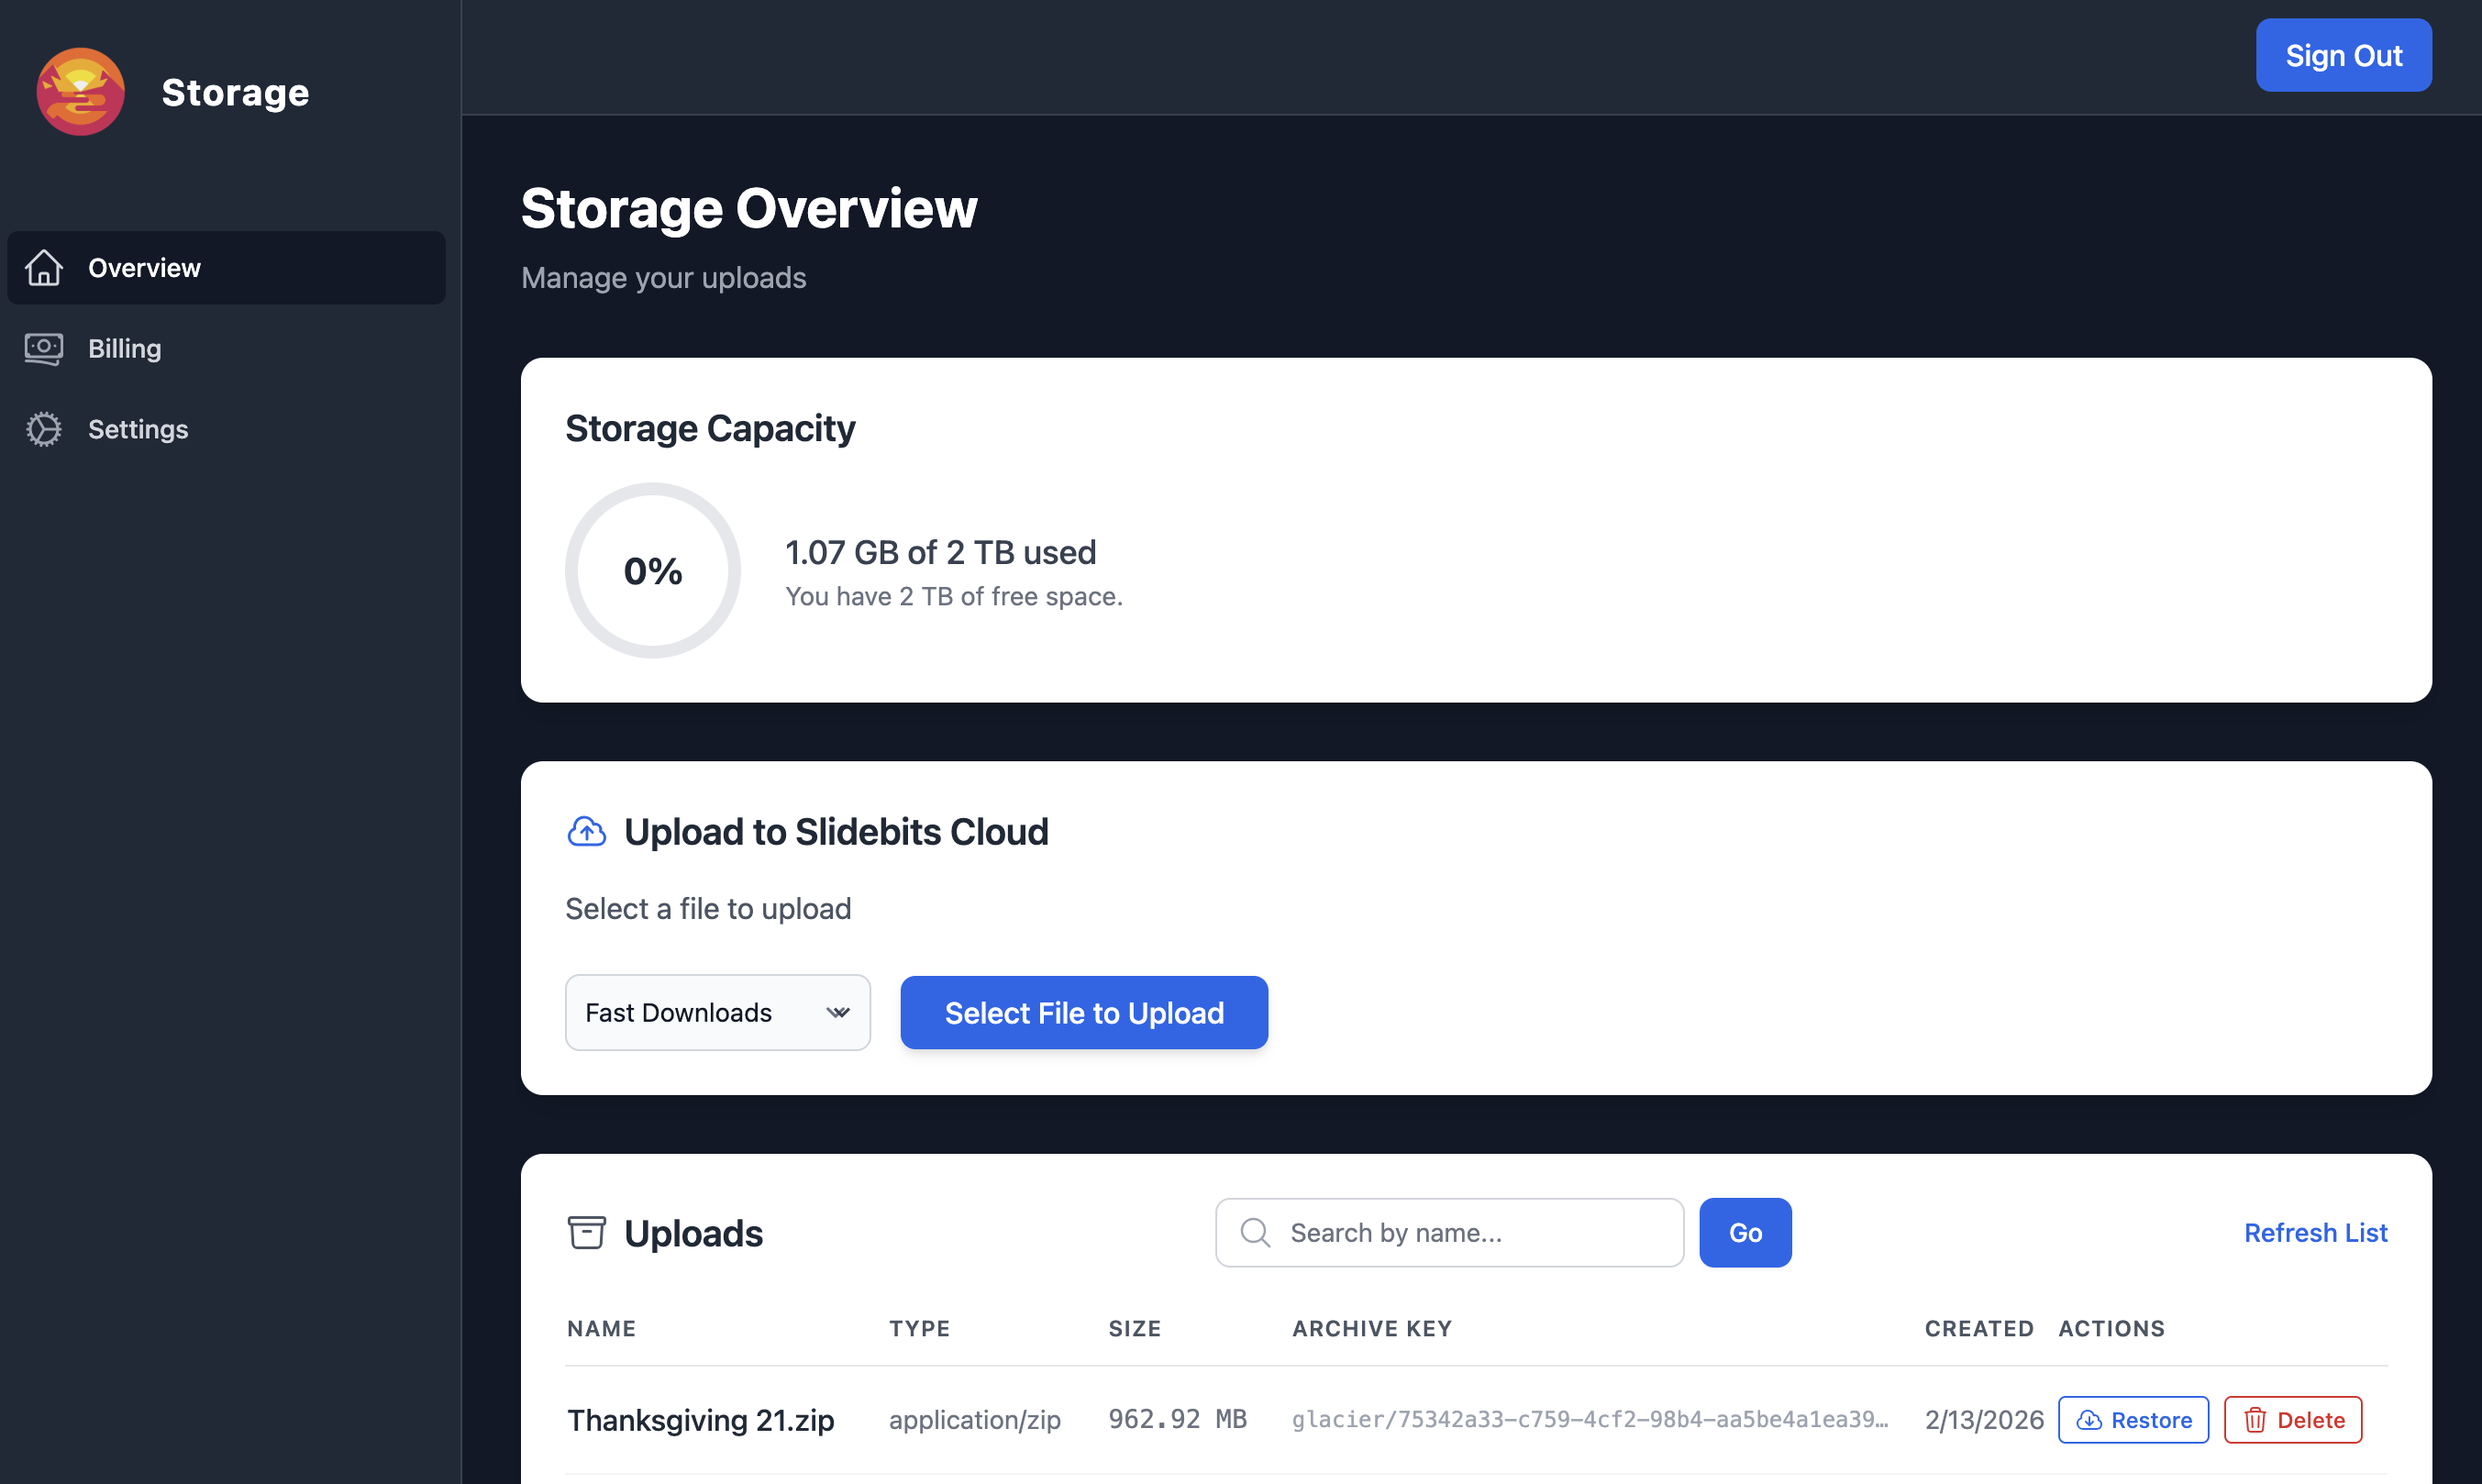Click the CREATED column header
This screenshot has height=1484, width=2482.
[1979, 1328]
